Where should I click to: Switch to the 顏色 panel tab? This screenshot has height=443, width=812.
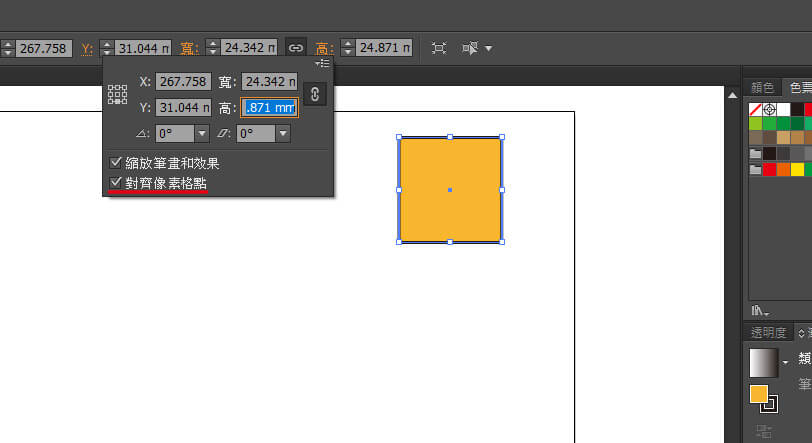pyautogui.click(x=762, y=88)
